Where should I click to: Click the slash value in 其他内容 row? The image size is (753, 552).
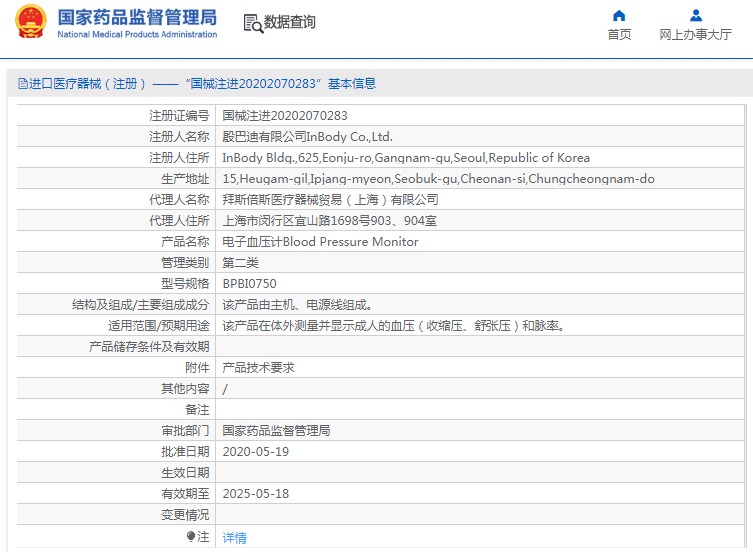coord(225,389)
